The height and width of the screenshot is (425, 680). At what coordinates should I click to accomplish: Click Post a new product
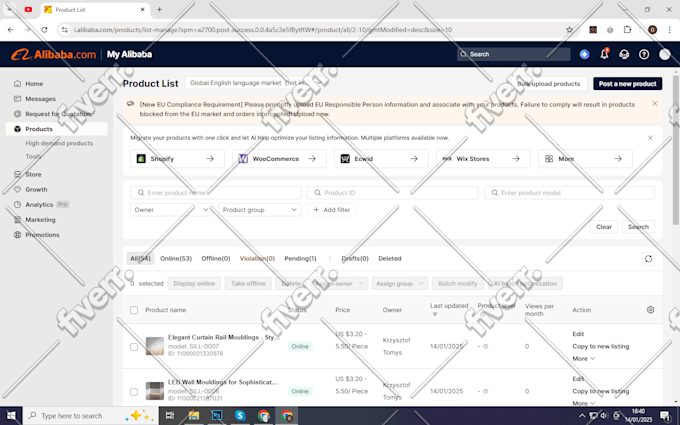628,84
